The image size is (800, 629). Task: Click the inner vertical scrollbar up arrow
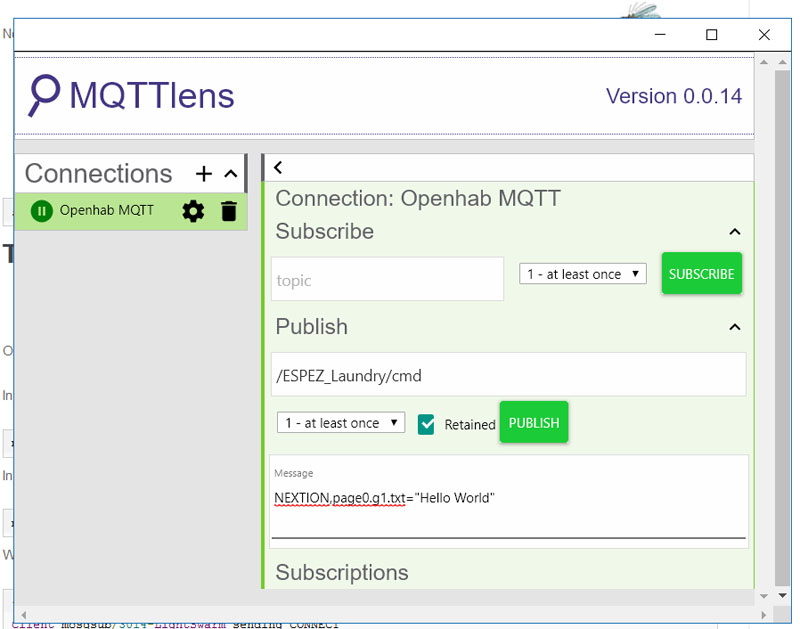(x=764, y=62)
